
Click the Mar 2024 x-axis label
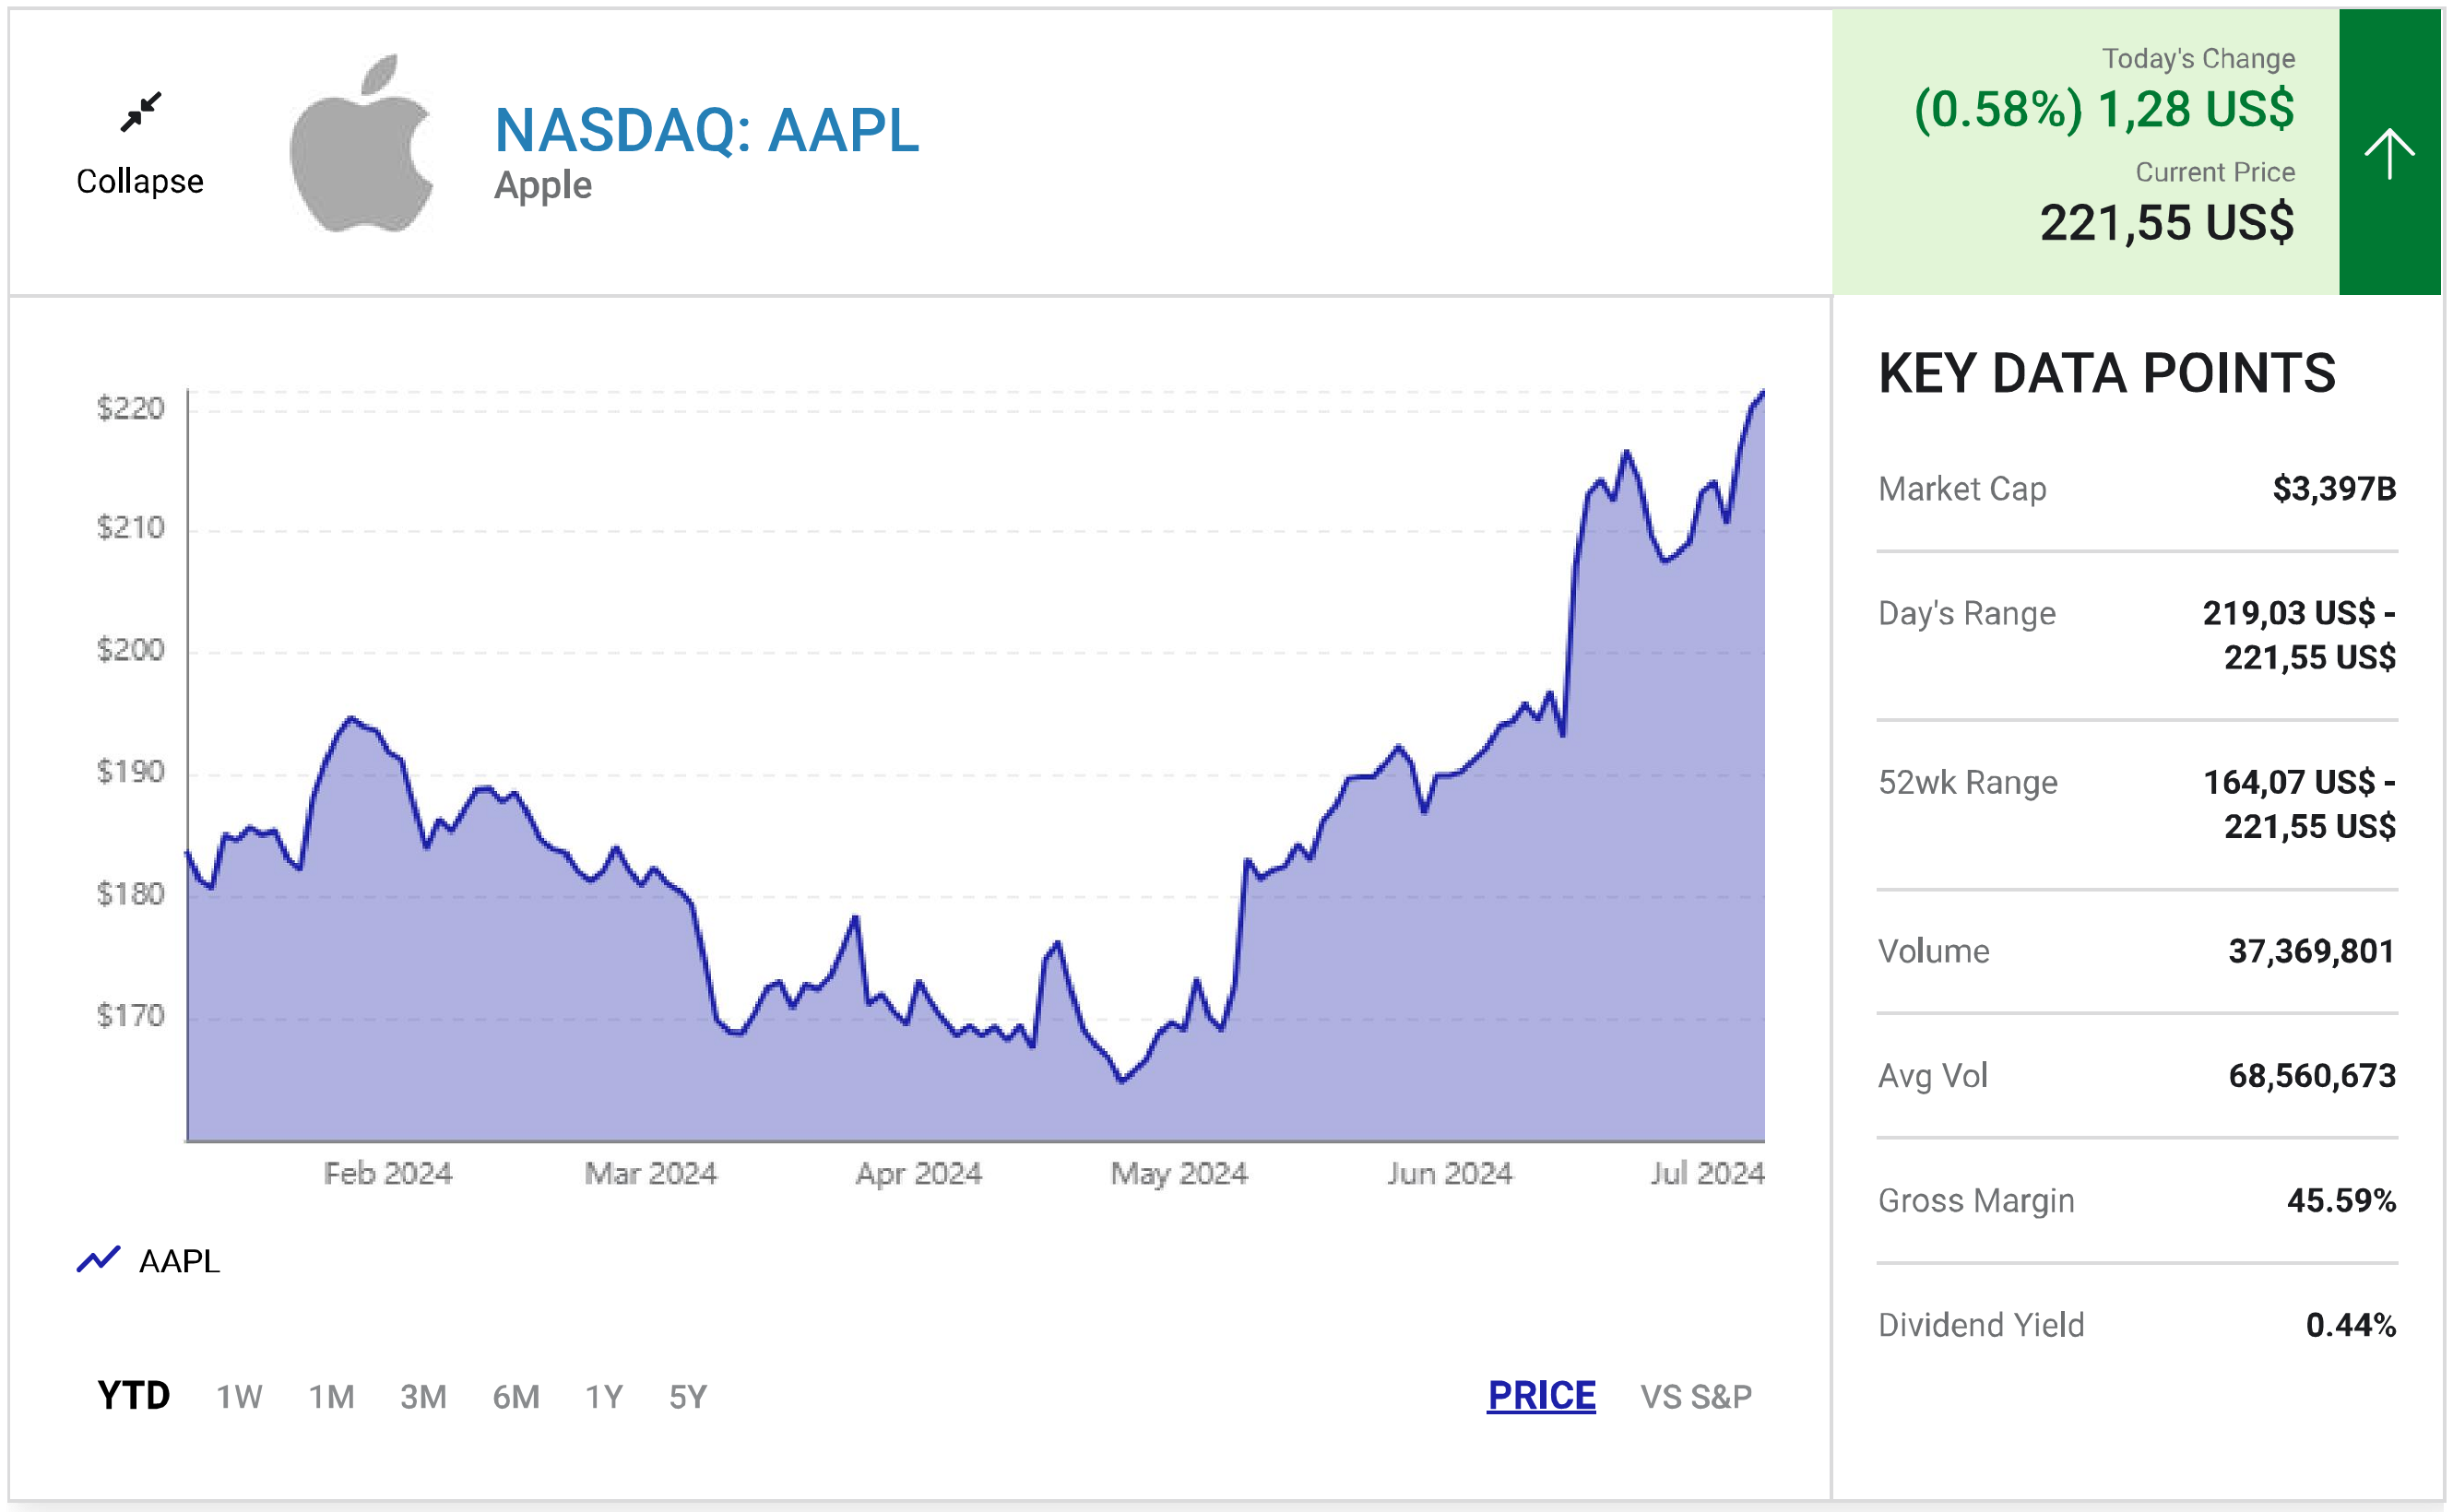pos(651,1173)
